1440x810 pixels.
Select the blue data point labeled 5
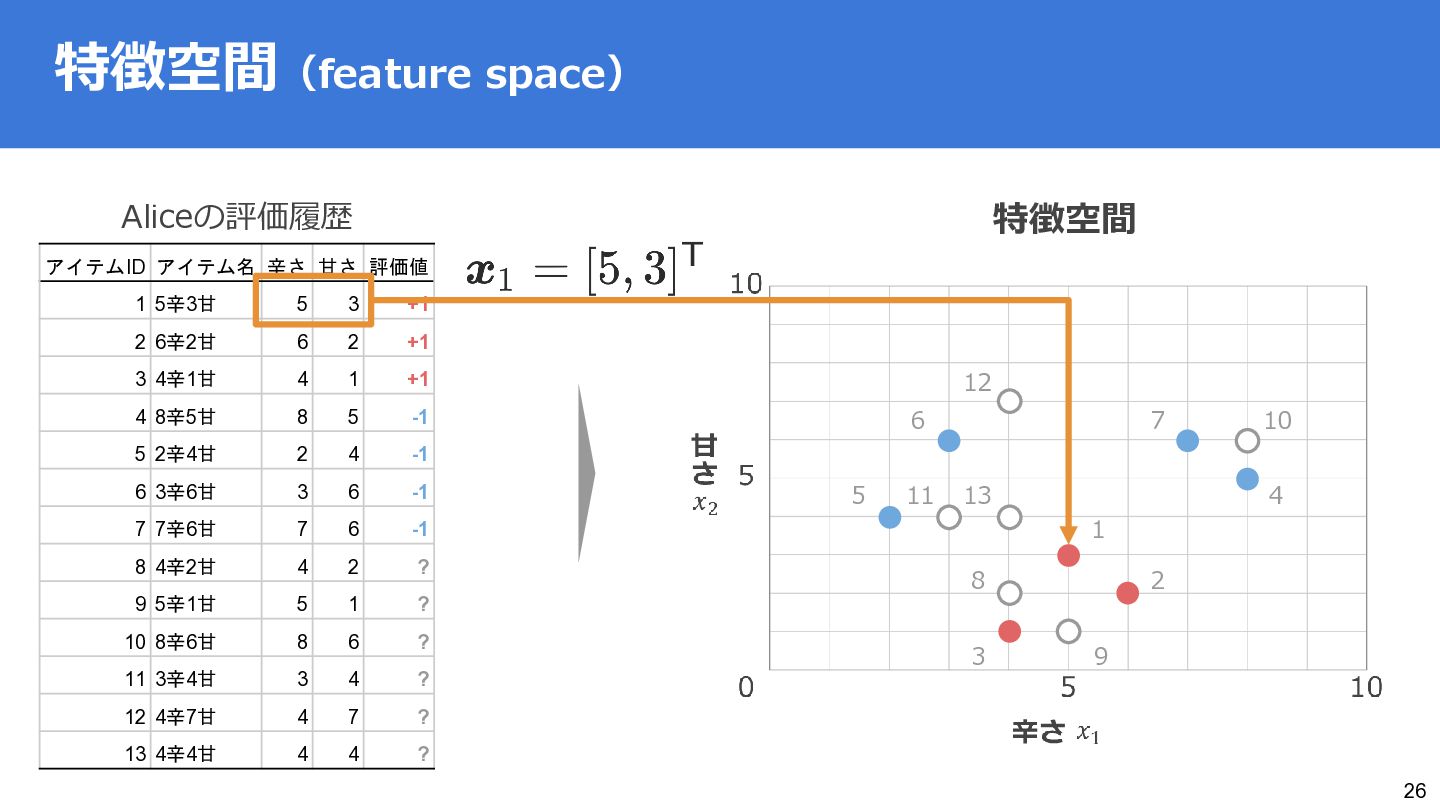890,517
